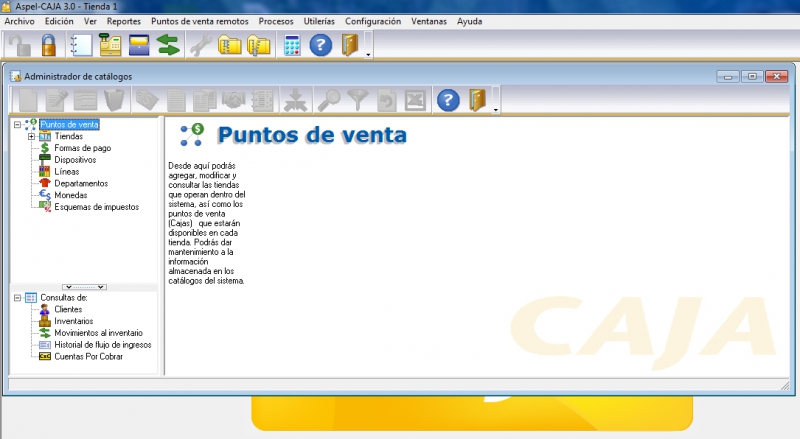Click the price tag icon in catalog toolbar
Screen dimensions: 800x439
147,100
